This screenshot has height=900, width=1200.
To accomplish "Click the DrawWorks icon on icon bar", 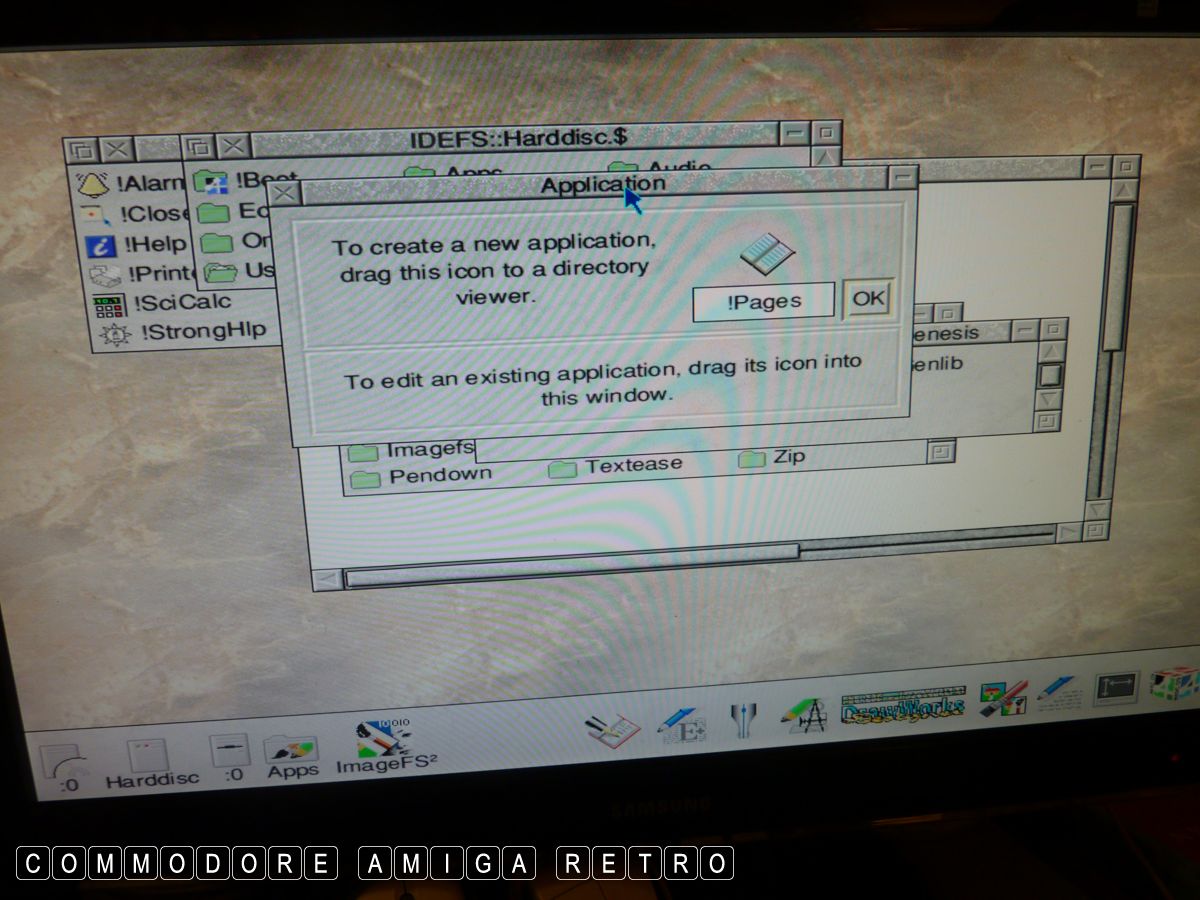I will pyautogui.click(x=903, y=704).
